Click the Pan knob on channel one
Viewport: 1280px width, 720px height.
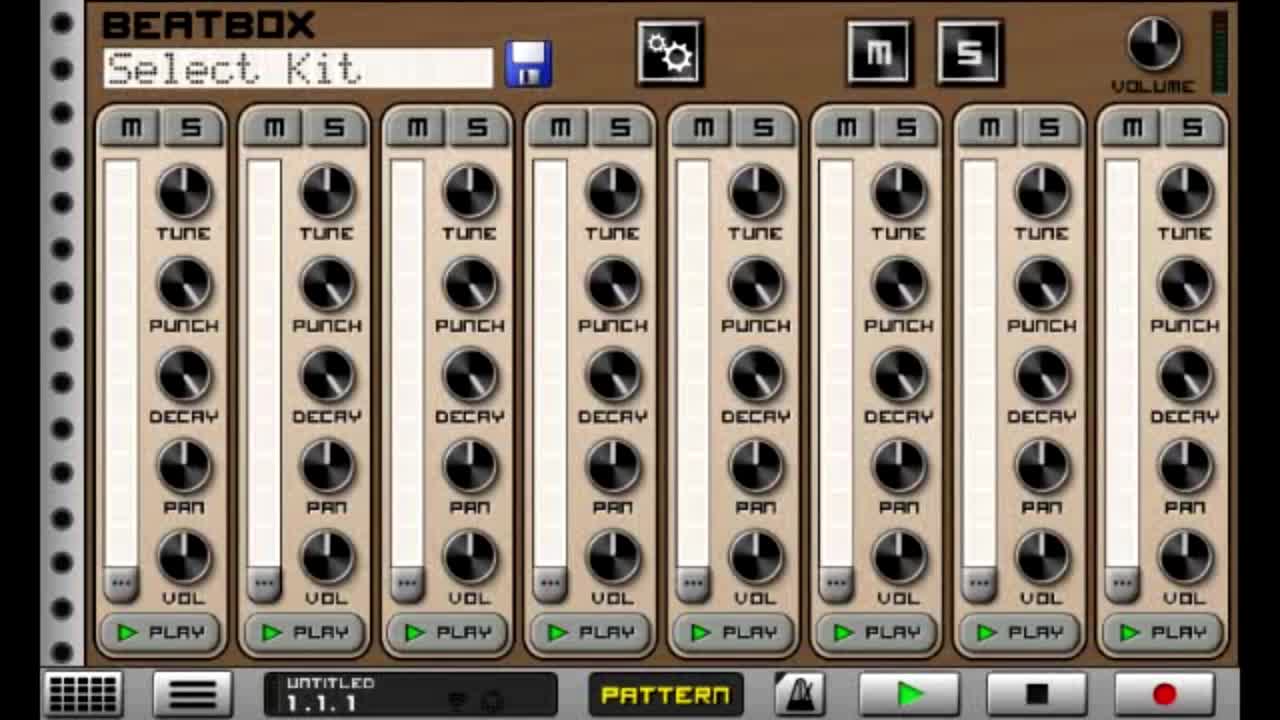coord(185,466)
